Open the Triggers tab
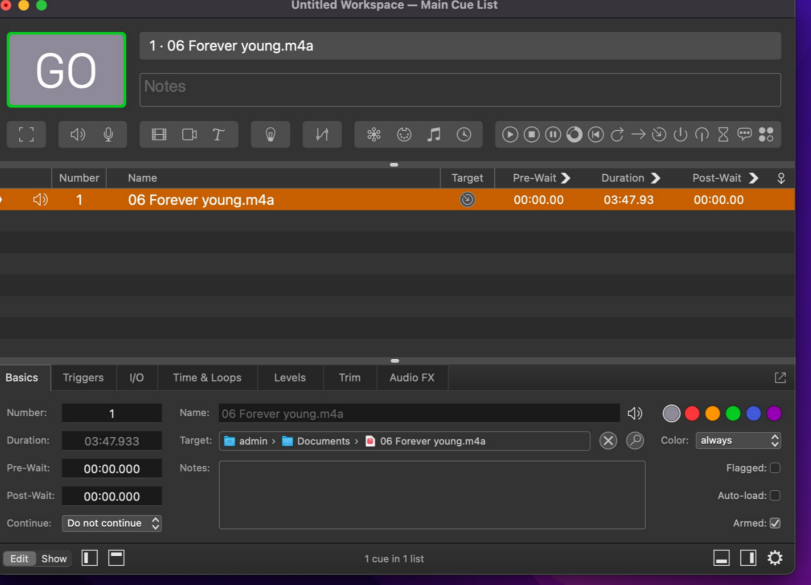811x585 pixels. tap(83, 378)
